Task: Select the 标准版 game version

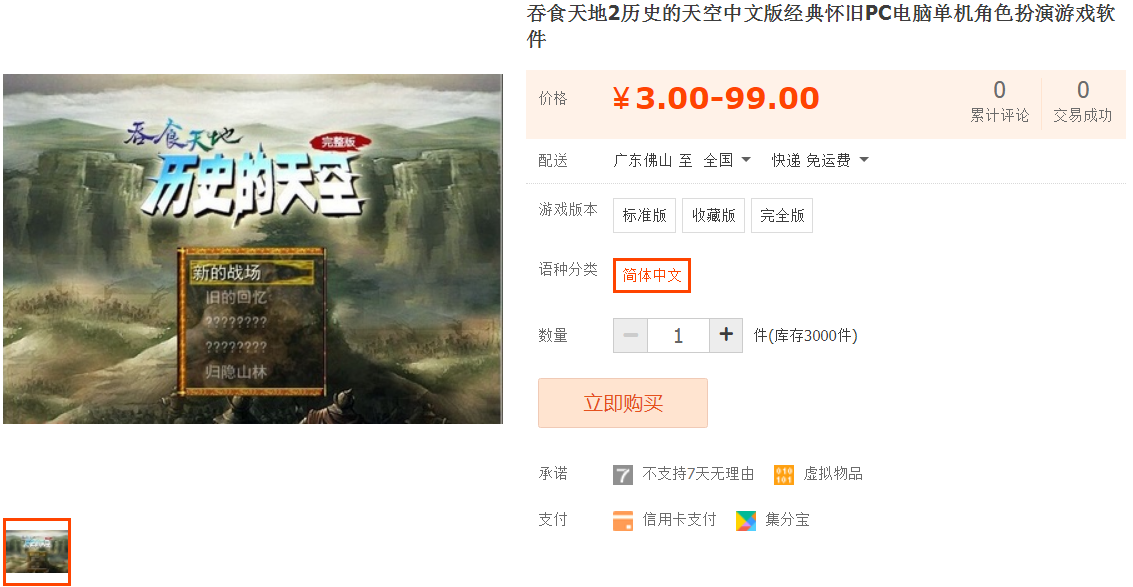Action: tap(645, 215)
